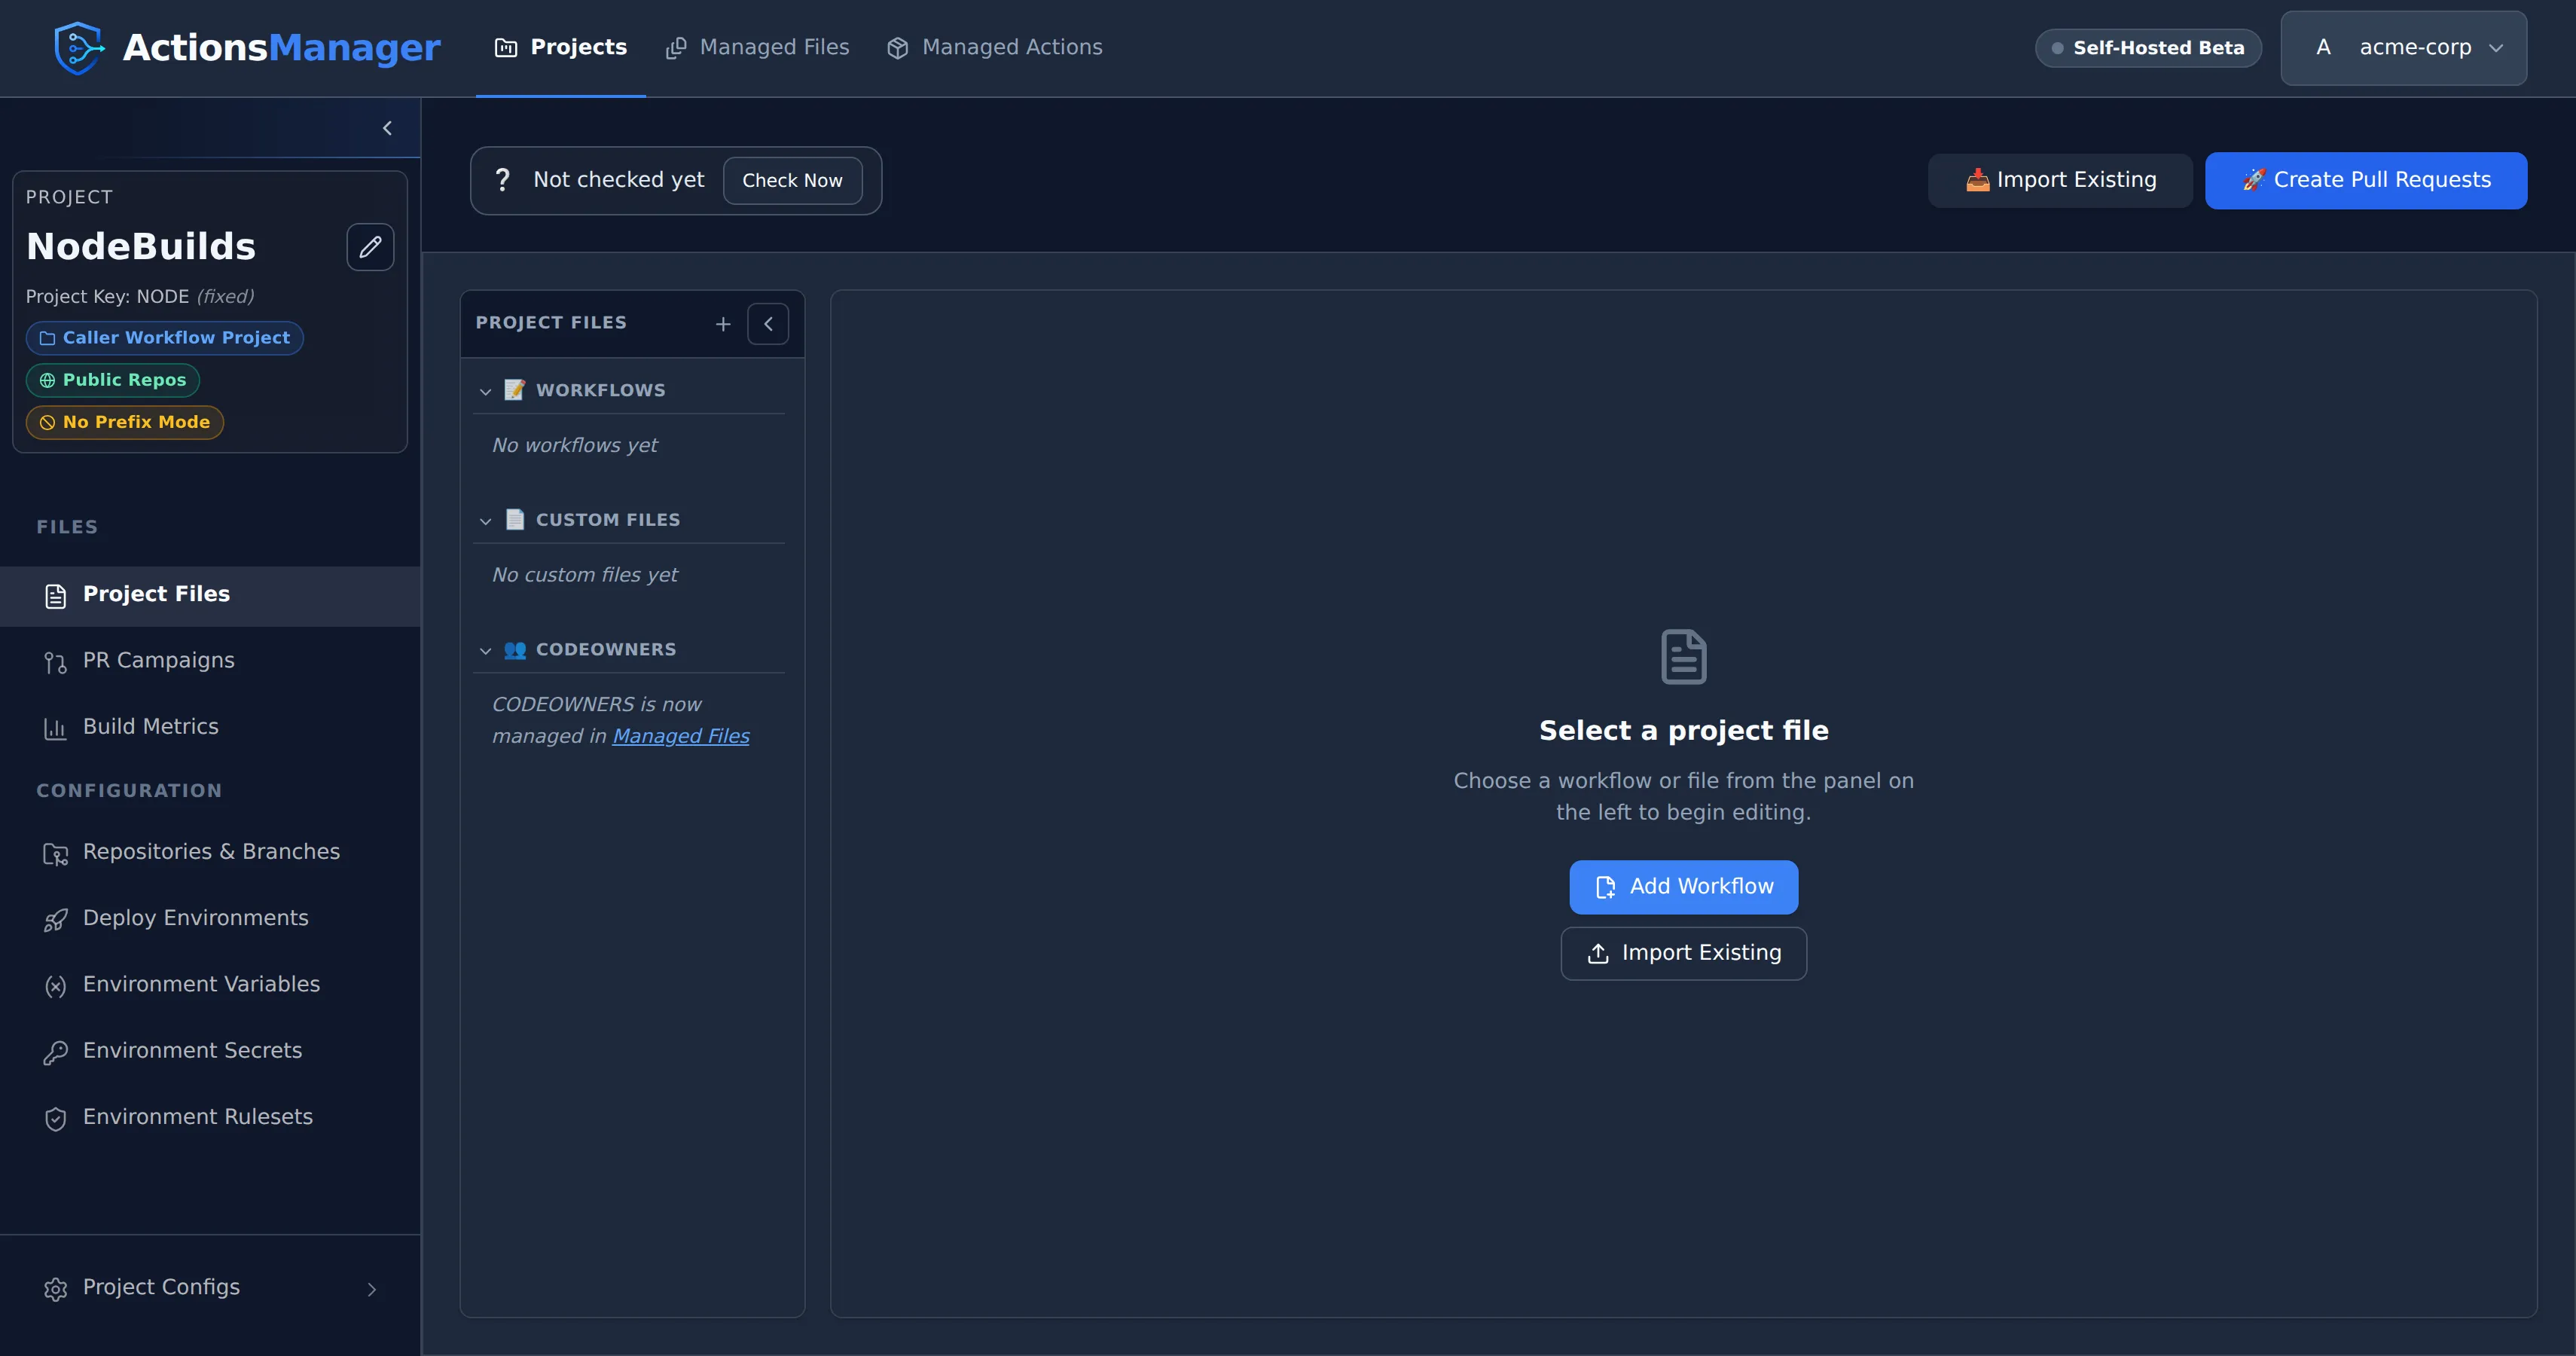The height and width of the screenshot is (1356, 2576).
Task: Expand the Project Configs menu
Action: click(210, 1288)
